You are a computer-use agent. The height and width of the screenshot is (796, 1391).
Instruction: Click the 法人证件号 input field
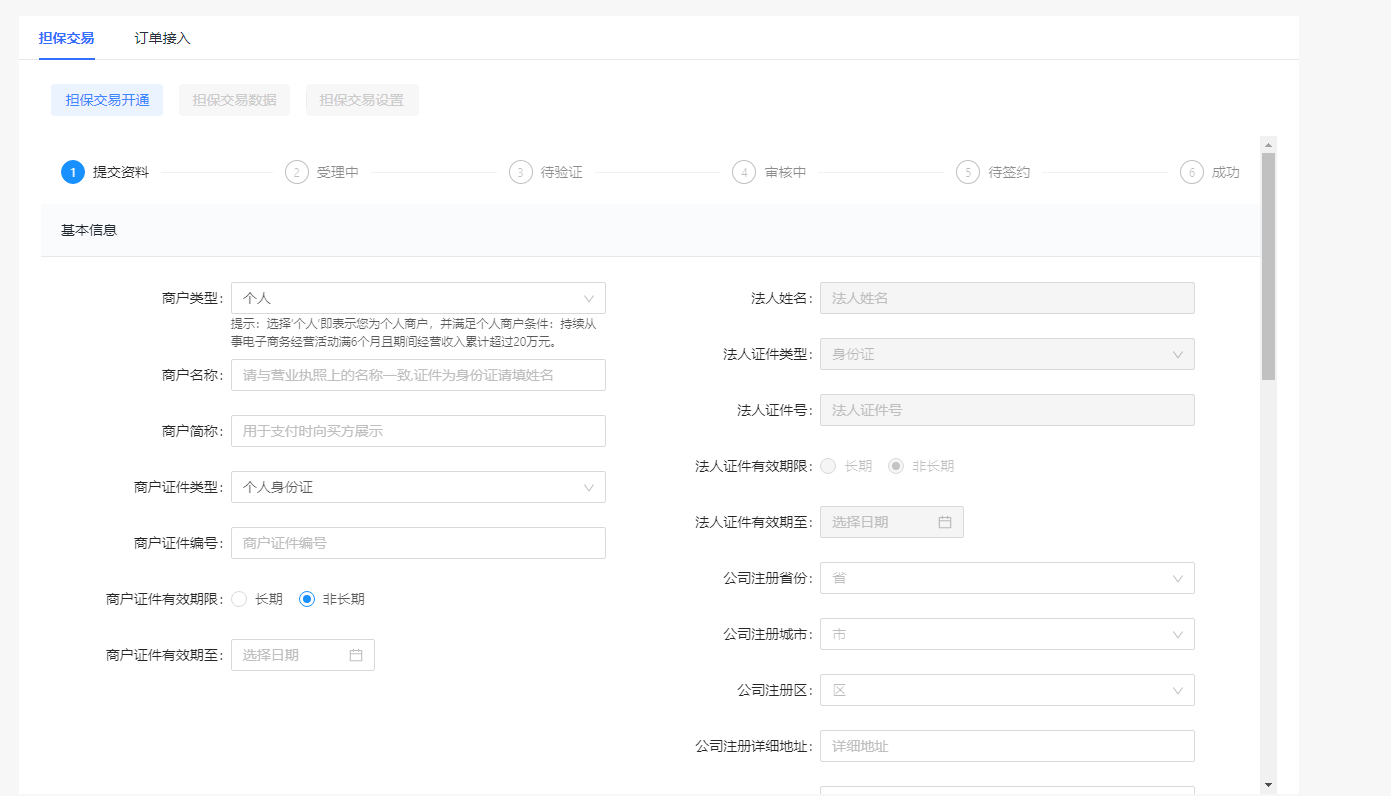pyautogui.click(x=1007, y=410)
